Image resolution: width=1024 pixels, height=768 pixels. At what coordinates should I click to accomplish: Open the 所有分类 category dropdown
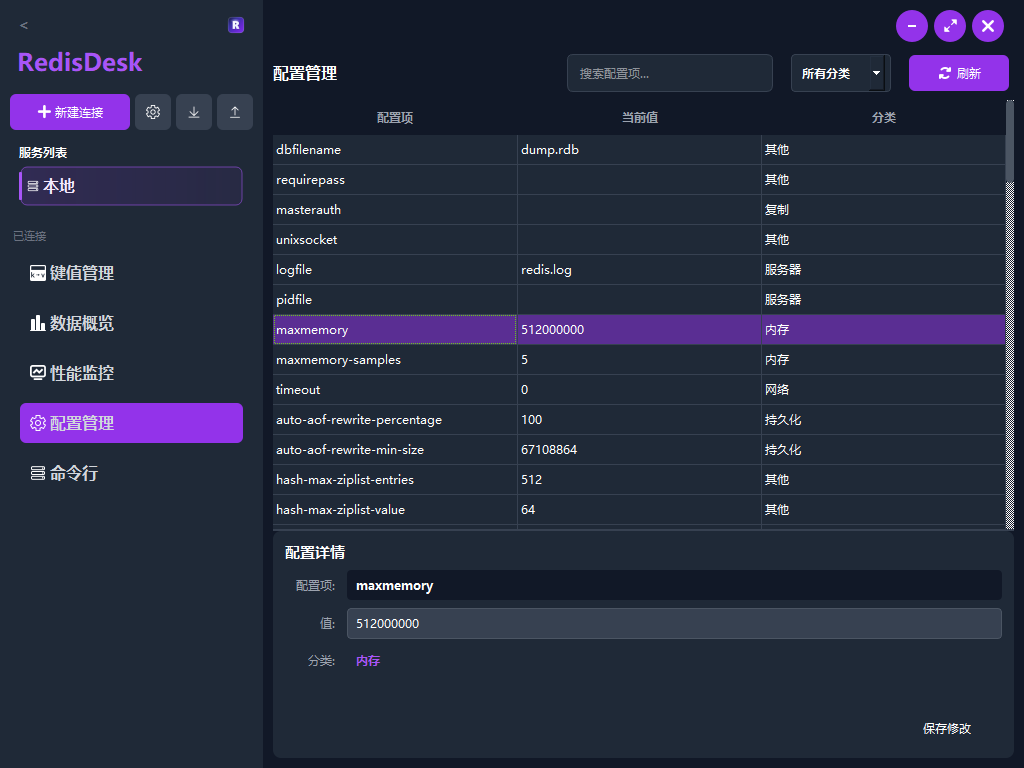tap(840, 73)
